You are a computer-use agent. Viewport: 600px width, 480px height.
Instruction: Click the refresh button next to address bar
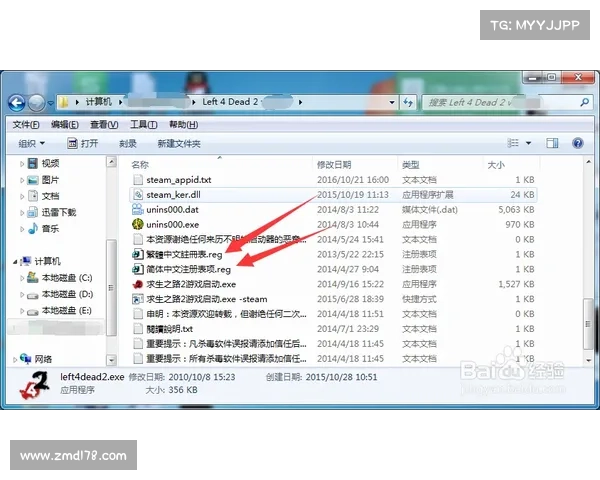pyautogui.click(x=408, y=102)
